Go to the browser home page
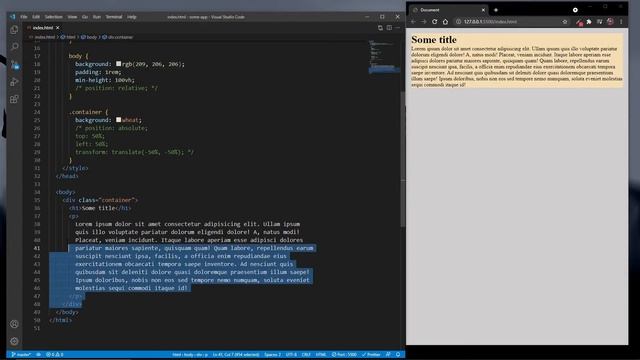Image resolution: width=640 pixels, height=360 pixels. [445, 22]
